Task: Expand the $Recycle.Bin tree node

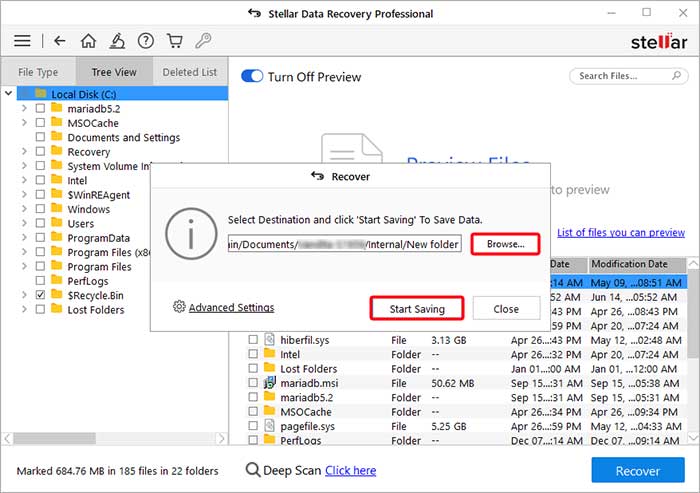Action: tap(24, 295)
